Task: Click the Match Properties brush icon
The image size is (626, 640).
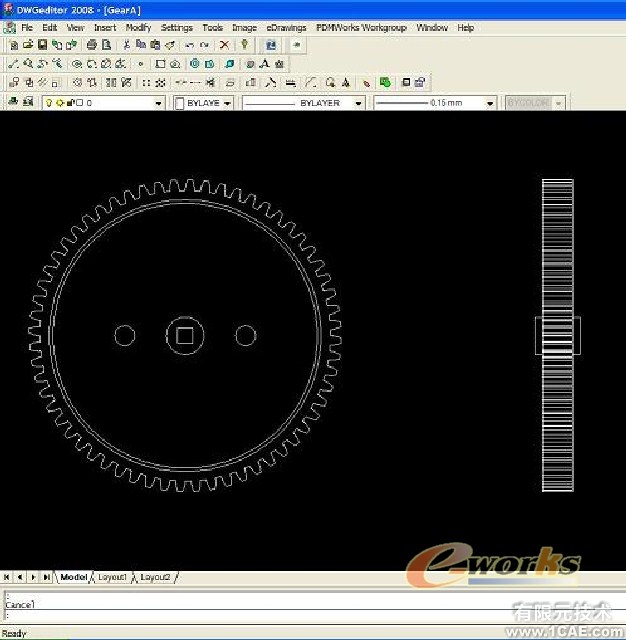Action: [170, 45]
